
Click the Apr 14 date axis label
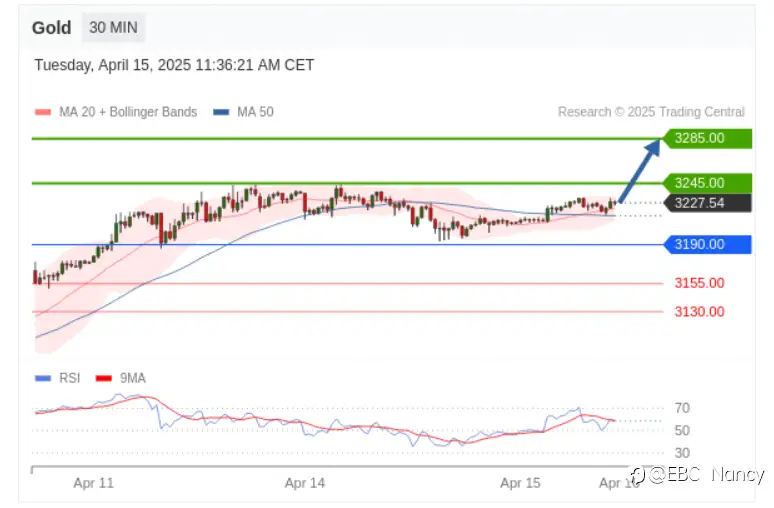click(305, 483)
